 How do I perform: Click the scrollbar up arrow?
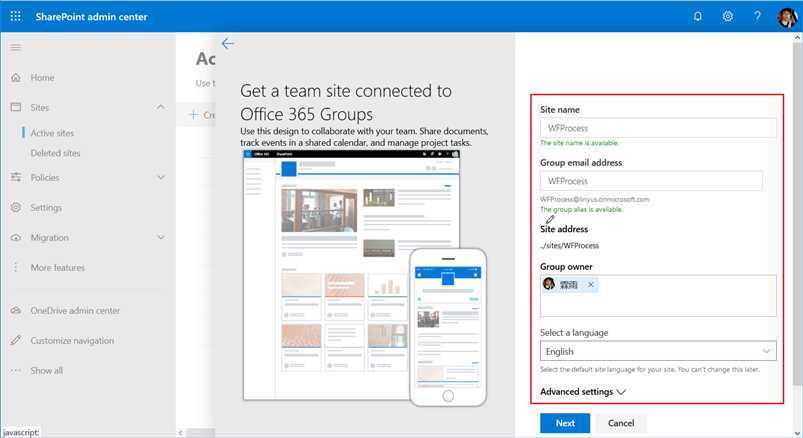coord(797,37)
